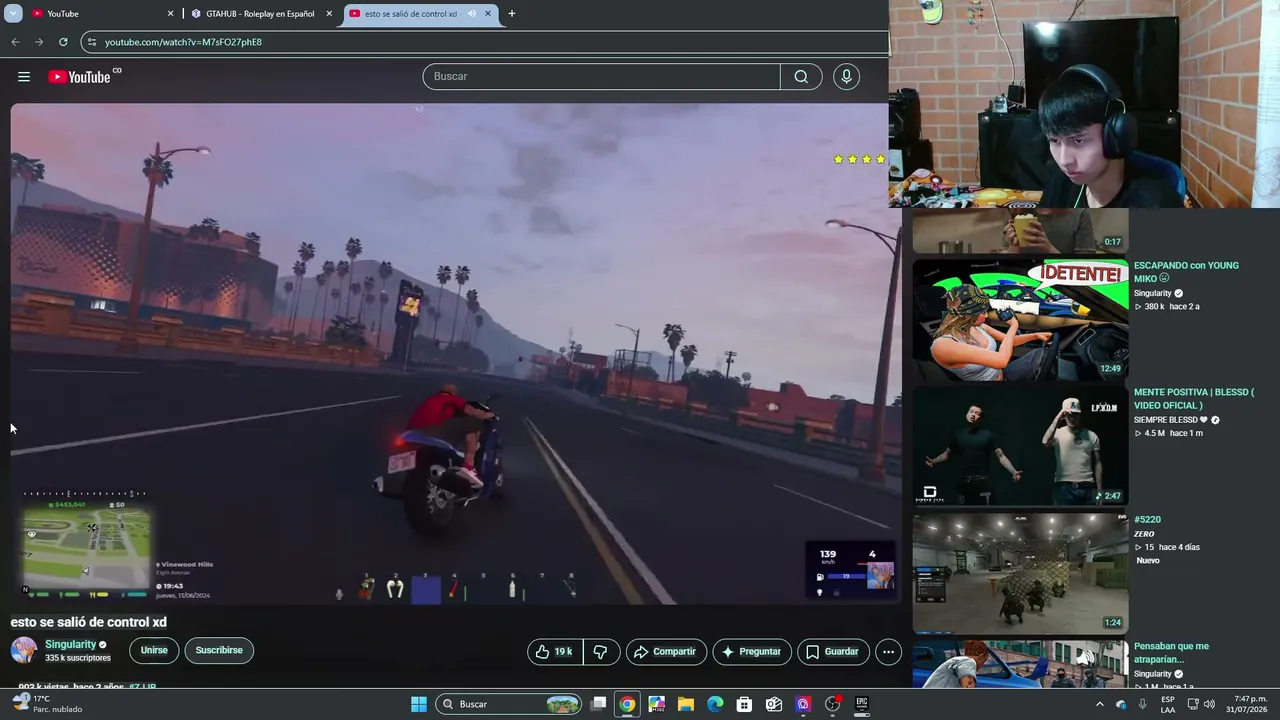Open 'MENTE POSITIVA | BLESSD' video thumbnail

pyautogui.click(x=1020, y=446)
